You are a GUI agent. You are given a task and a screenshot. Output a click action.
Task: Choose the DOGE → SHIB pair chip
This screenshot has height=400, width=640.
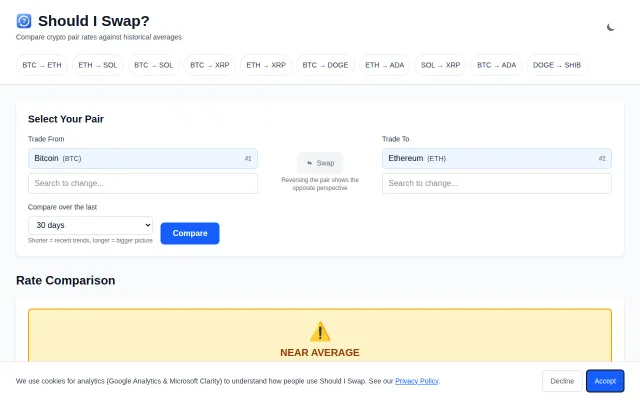557,65
